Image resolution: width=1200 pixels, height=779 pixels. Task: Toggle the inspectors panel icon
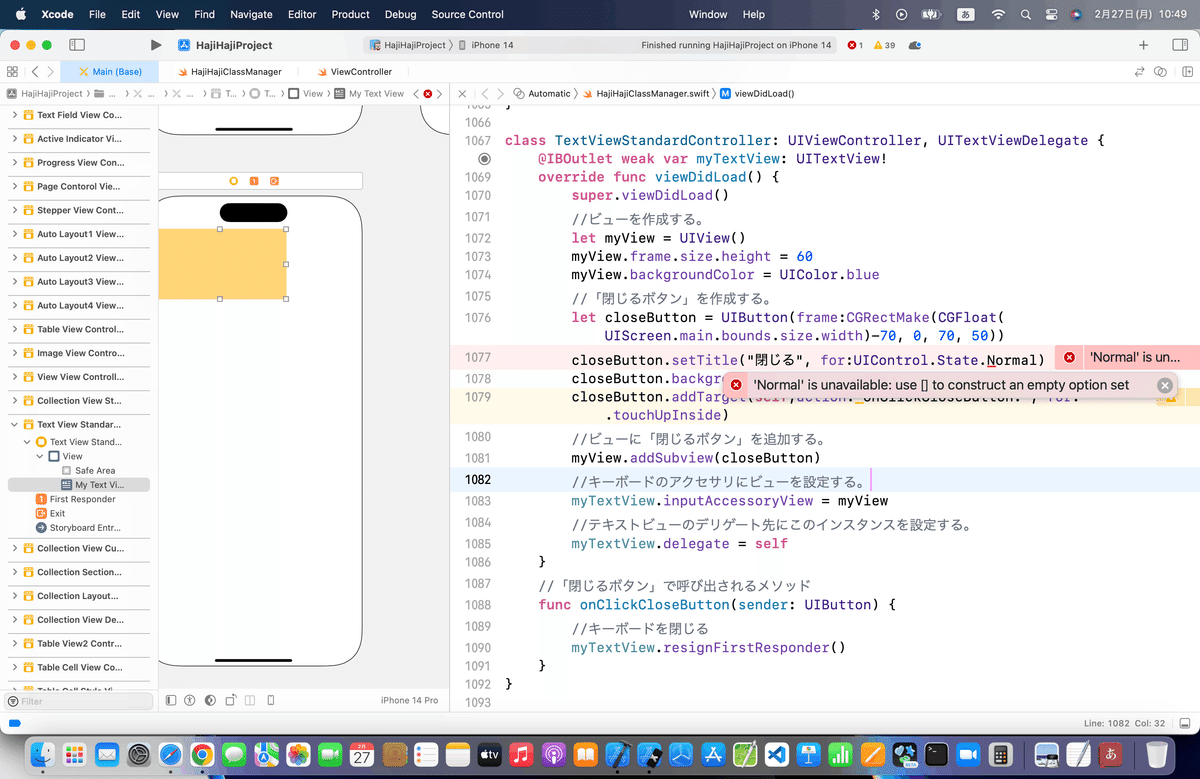click(1179, 45)
